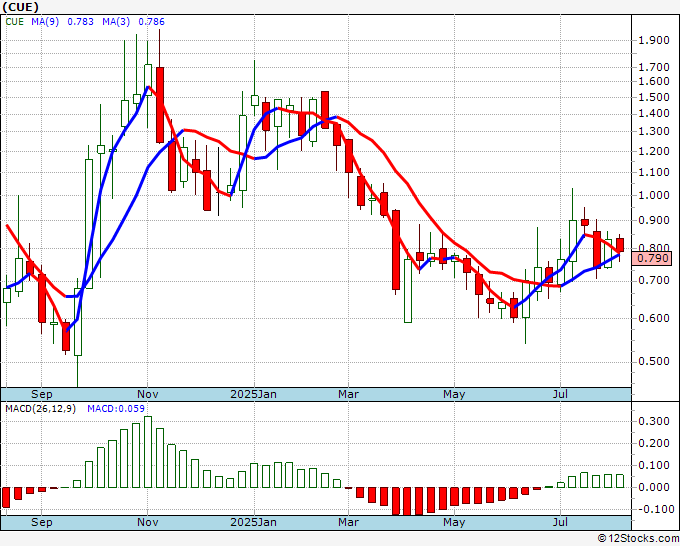Click Mar on the MACD panel date axis

349,522
